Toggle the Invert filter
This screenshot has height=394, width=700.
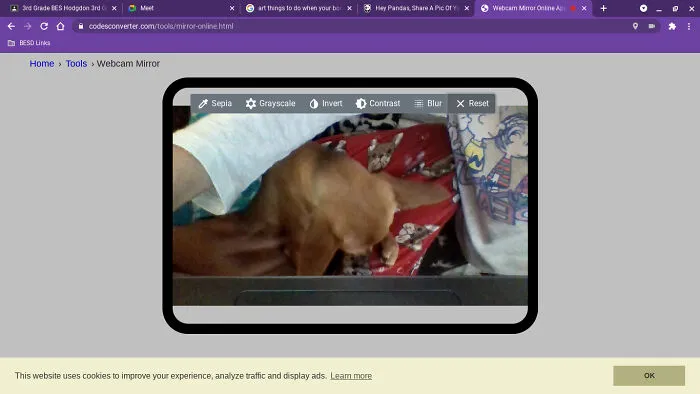[326, 104]
